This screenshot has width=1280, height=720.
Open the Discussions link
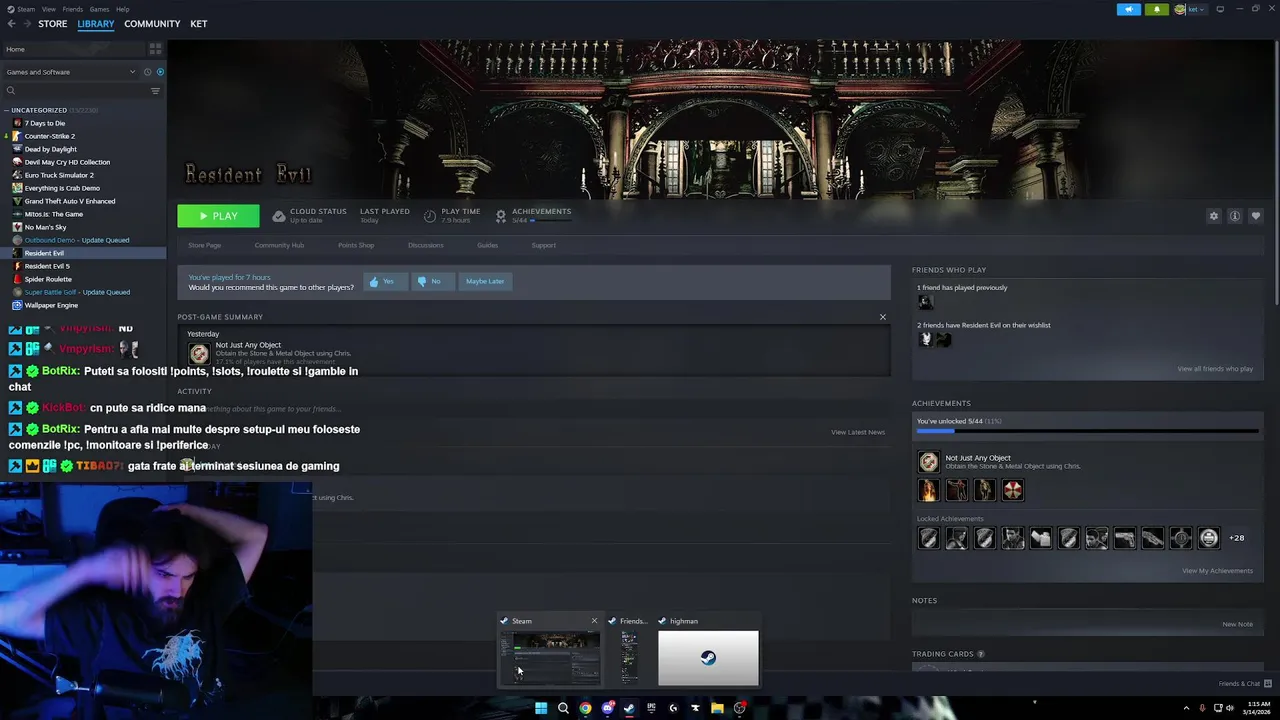(425, 245)
